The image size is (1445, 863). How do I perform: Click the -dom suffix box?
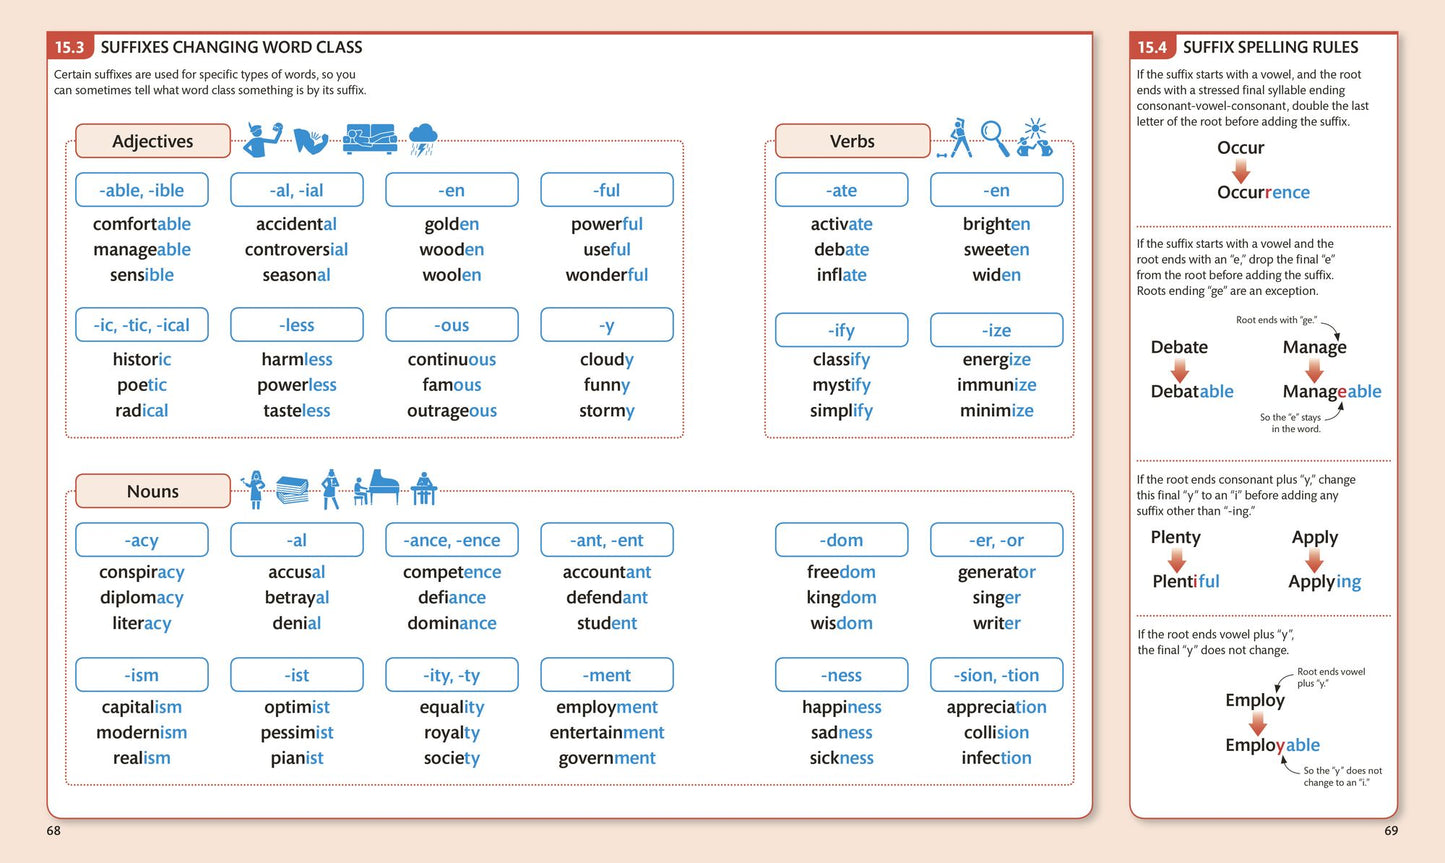(842, 540)
